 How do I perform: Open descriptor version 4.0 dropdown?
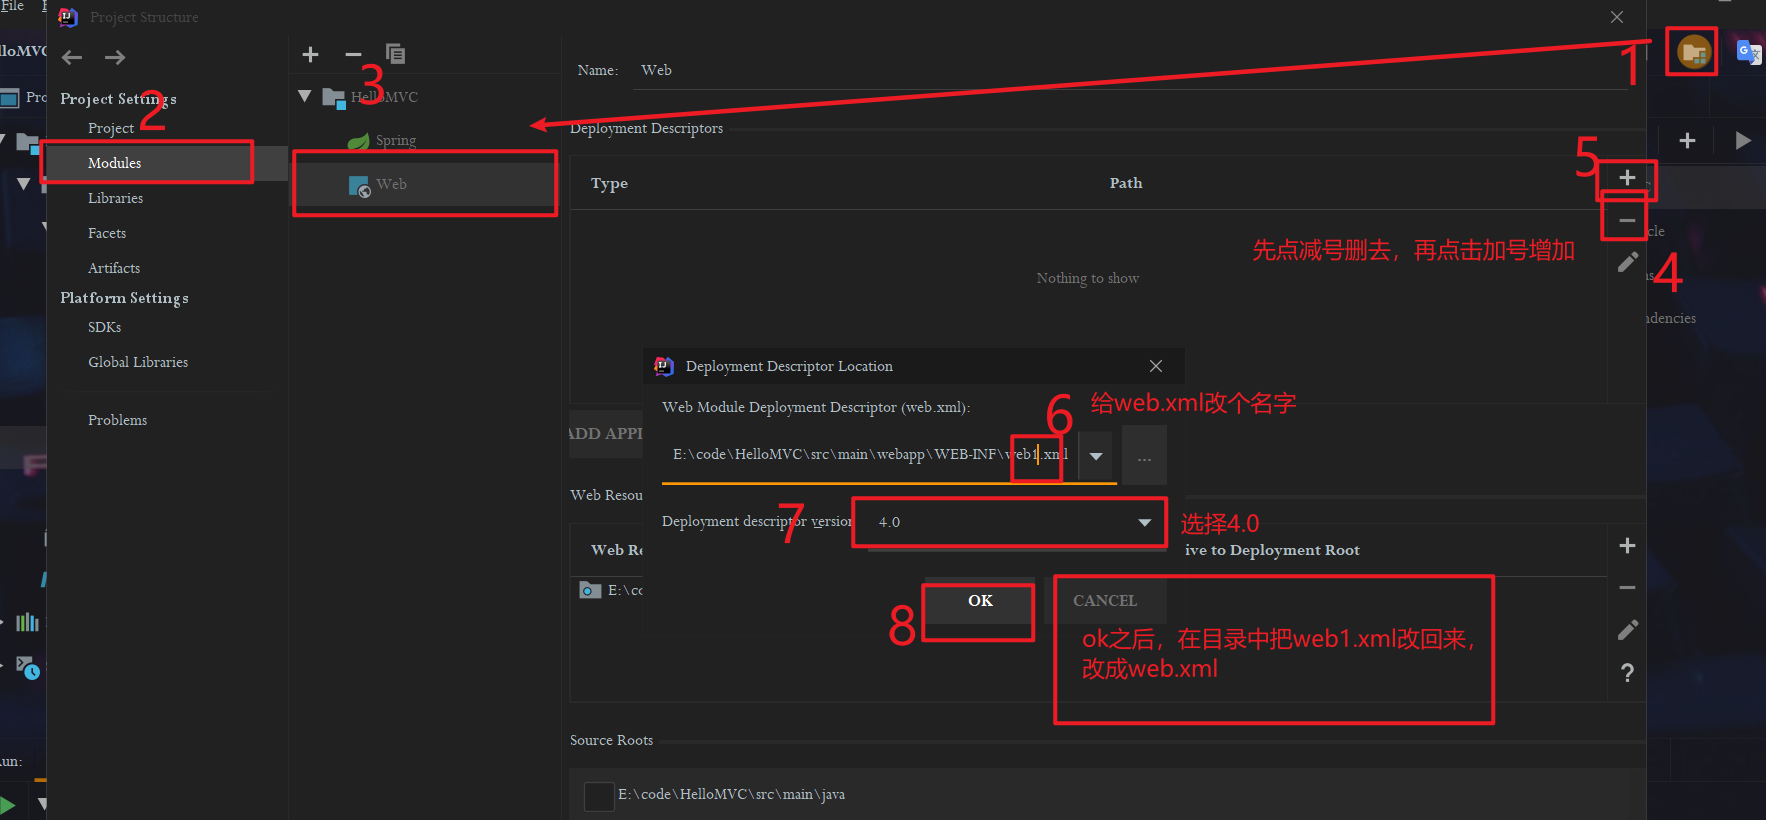1010,522
